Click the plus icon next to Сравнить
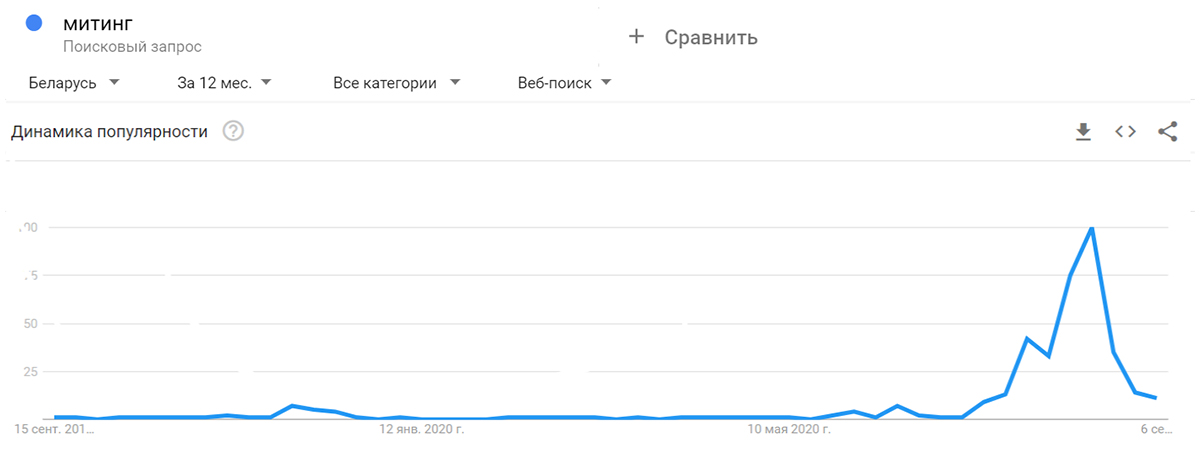This screenshot has height=450, width=1200. pos(636,37)
